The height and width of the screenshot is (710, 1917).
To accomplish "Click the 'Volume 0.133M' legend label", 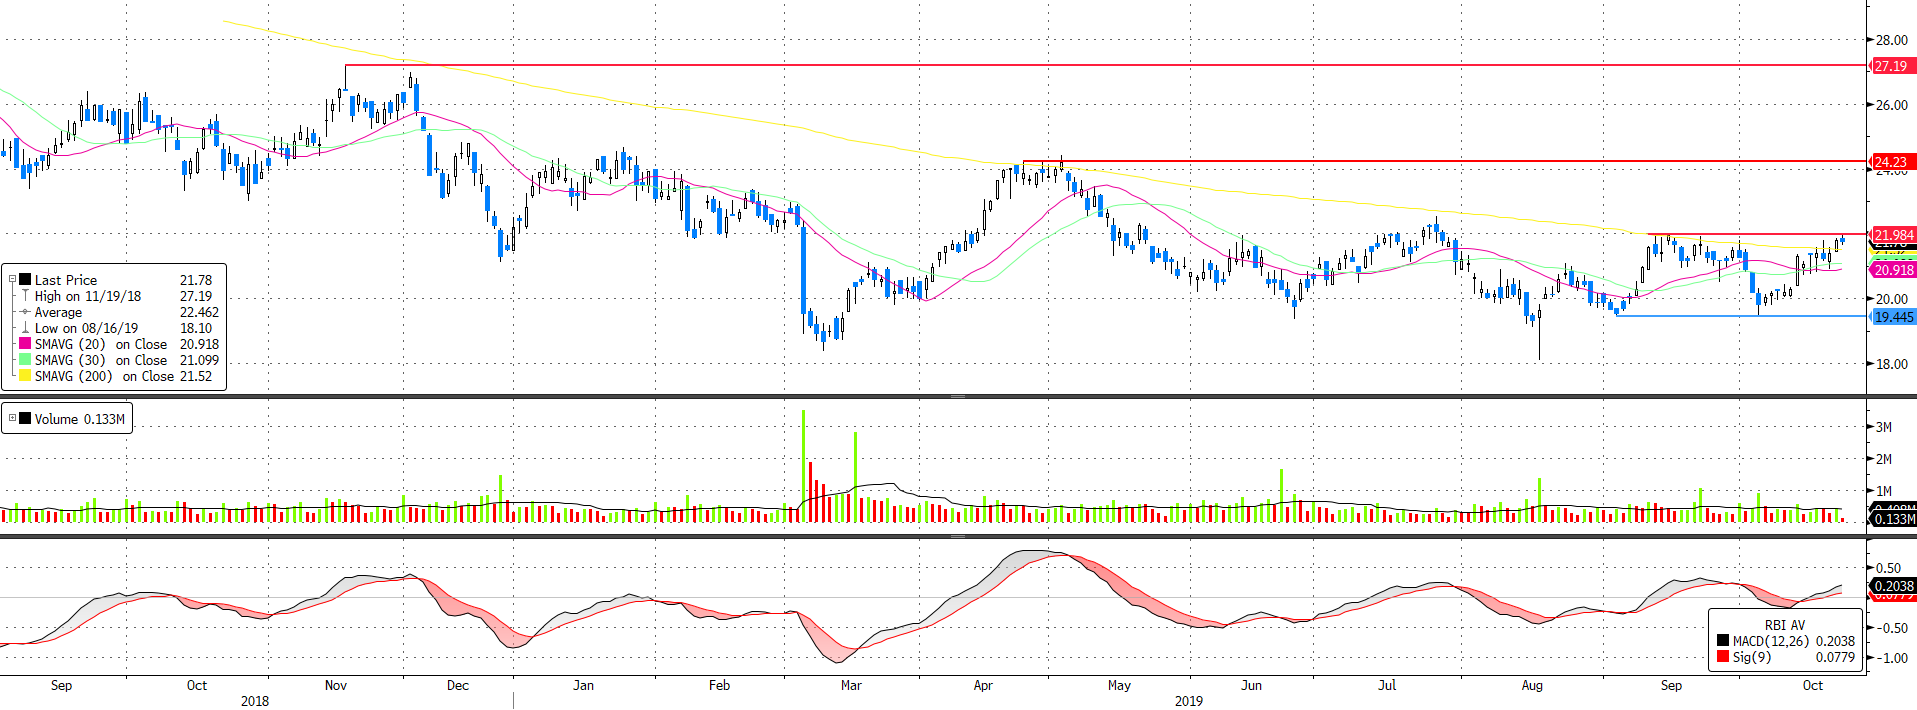I will (80, 419).
